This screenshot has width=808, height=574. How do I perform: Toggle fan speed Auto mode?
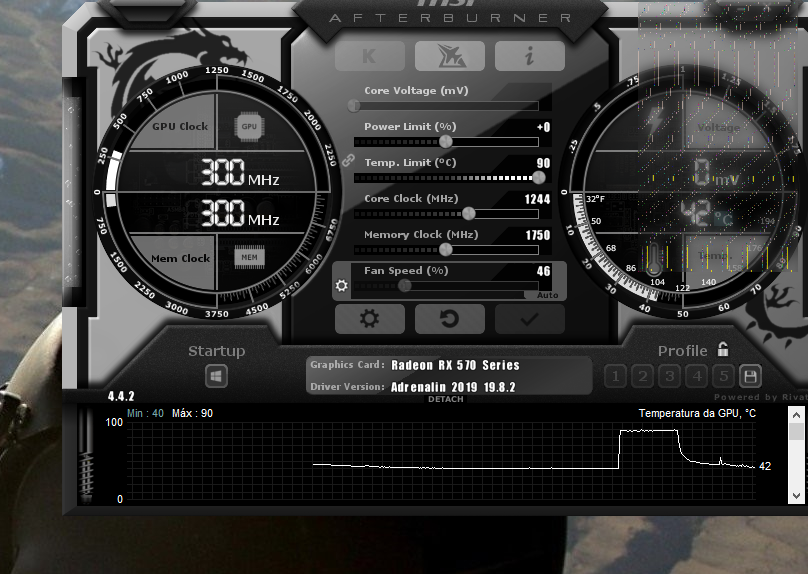546,295
